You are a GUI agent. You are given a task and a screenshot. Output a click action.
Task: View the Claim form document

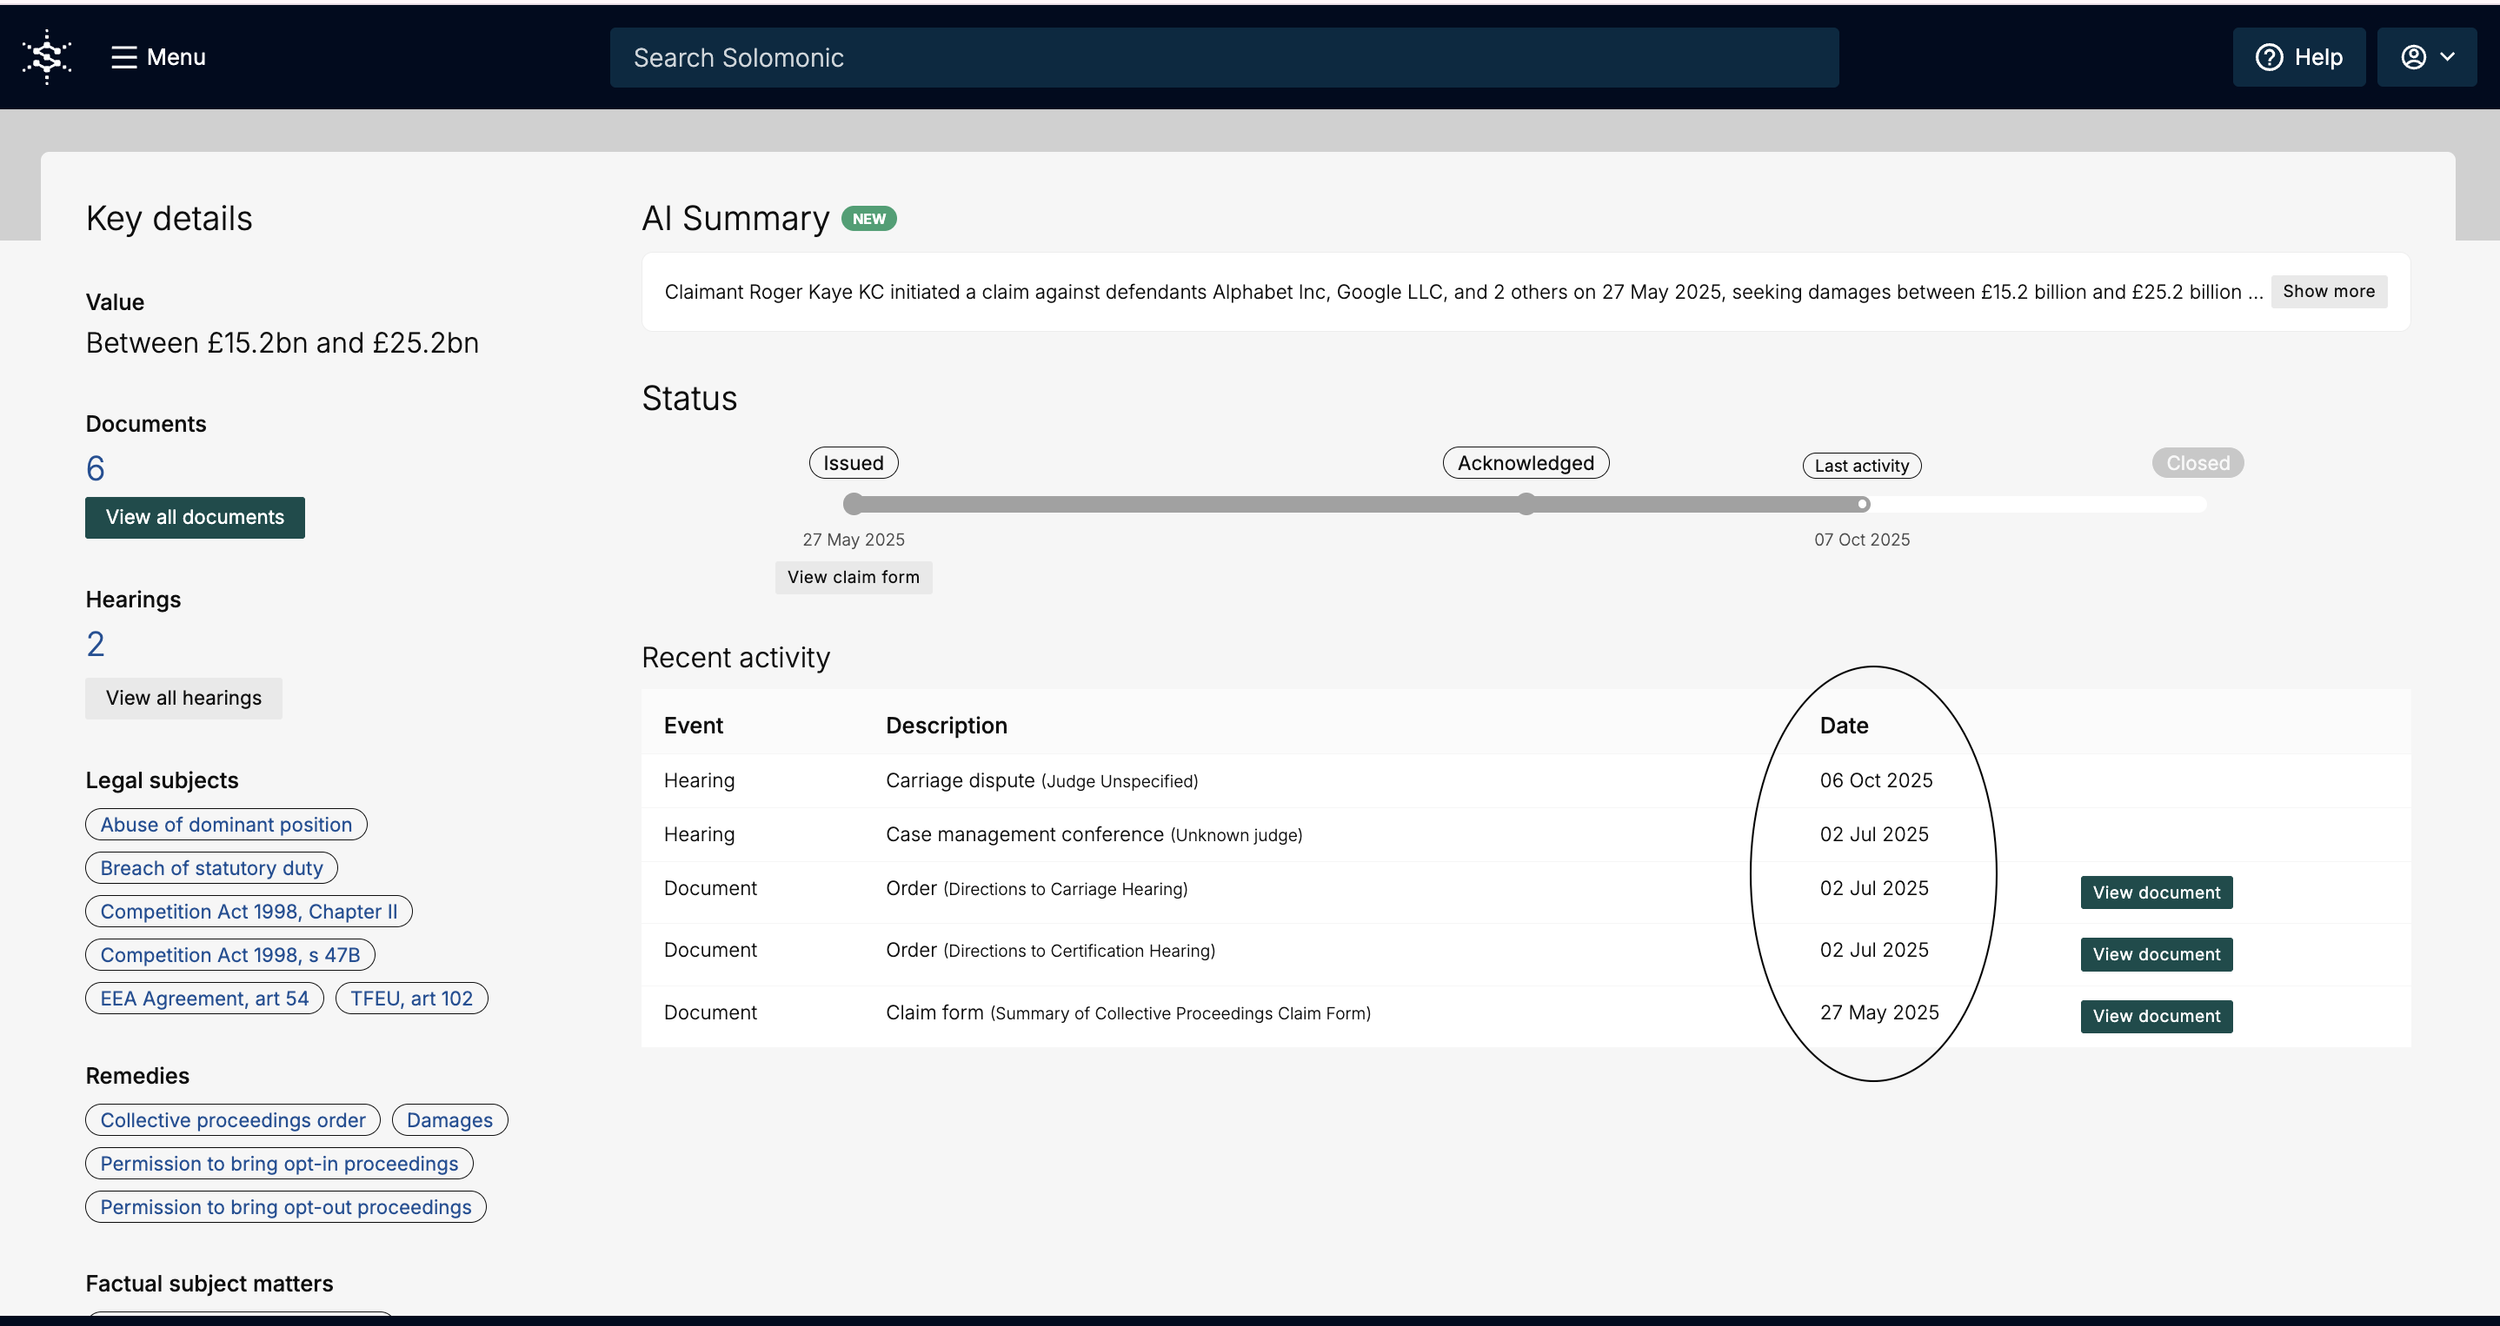[x=2155, y=1016]
